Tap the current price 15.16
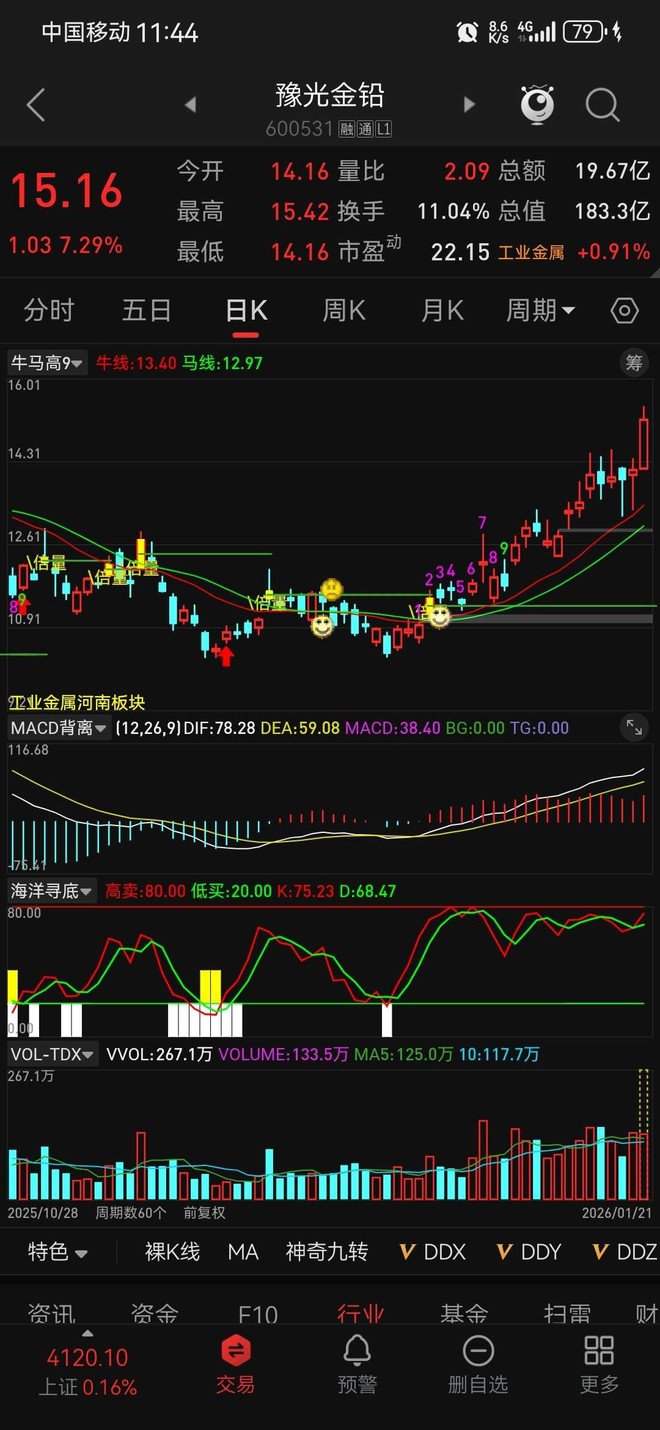Viewport: 660px width, 1430px height. tap(66, 190)
